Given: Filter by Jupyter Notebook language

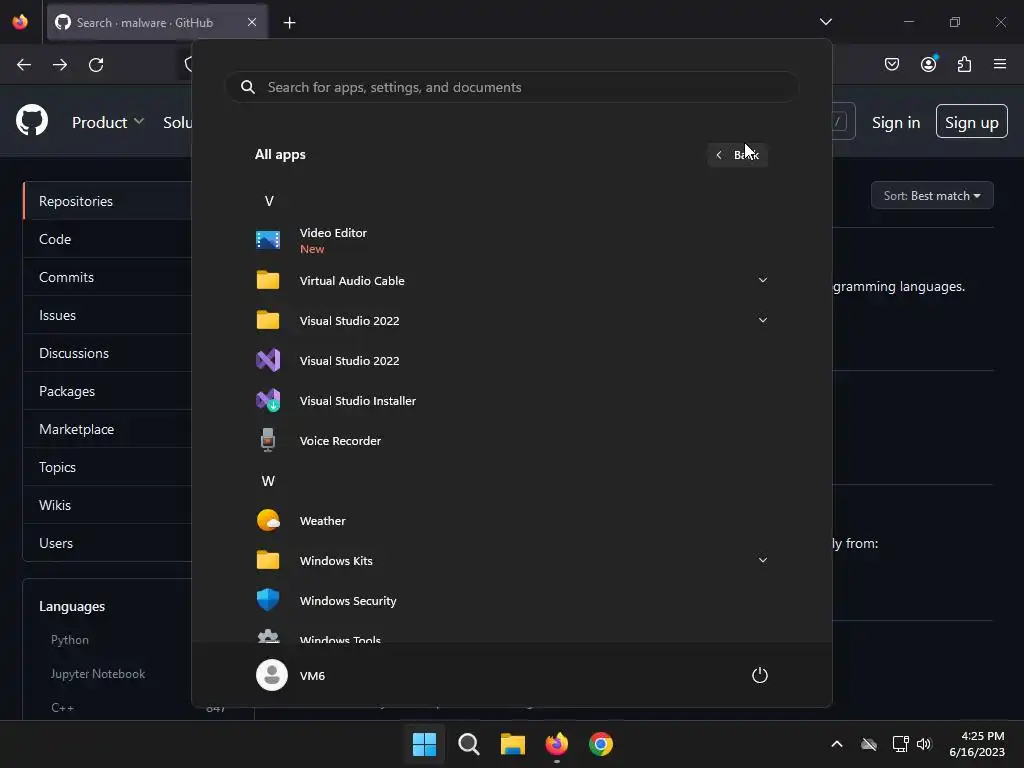Looking at the screenshot, I should pos(98,673).
